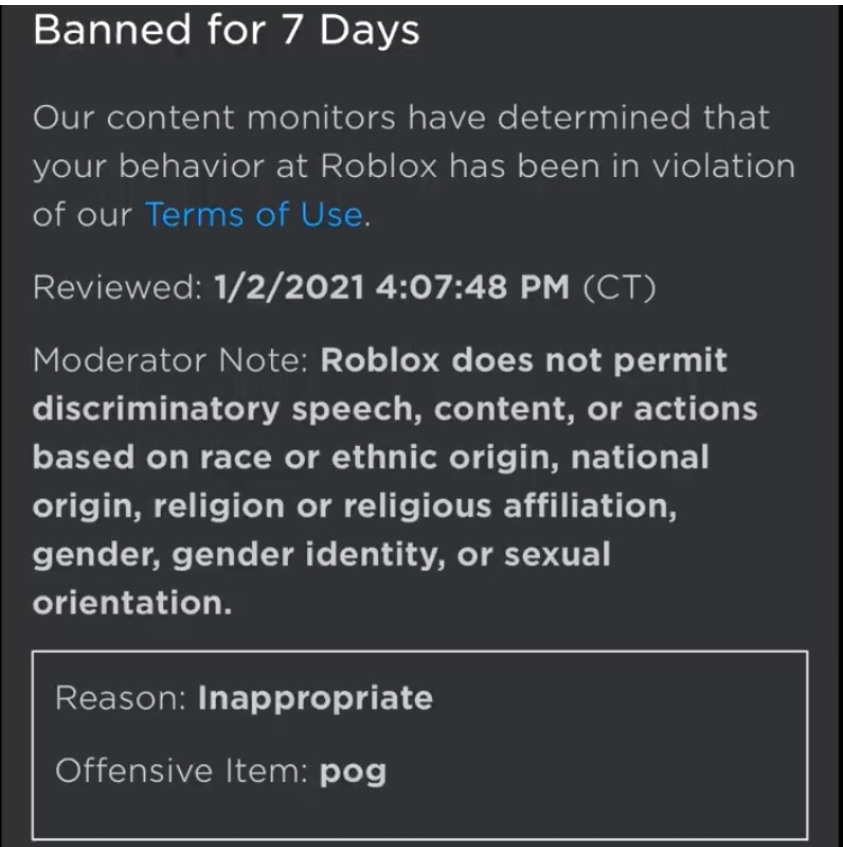Click the "Reviewed:" label
Viewport: 843px width, 847px height.
118,288
